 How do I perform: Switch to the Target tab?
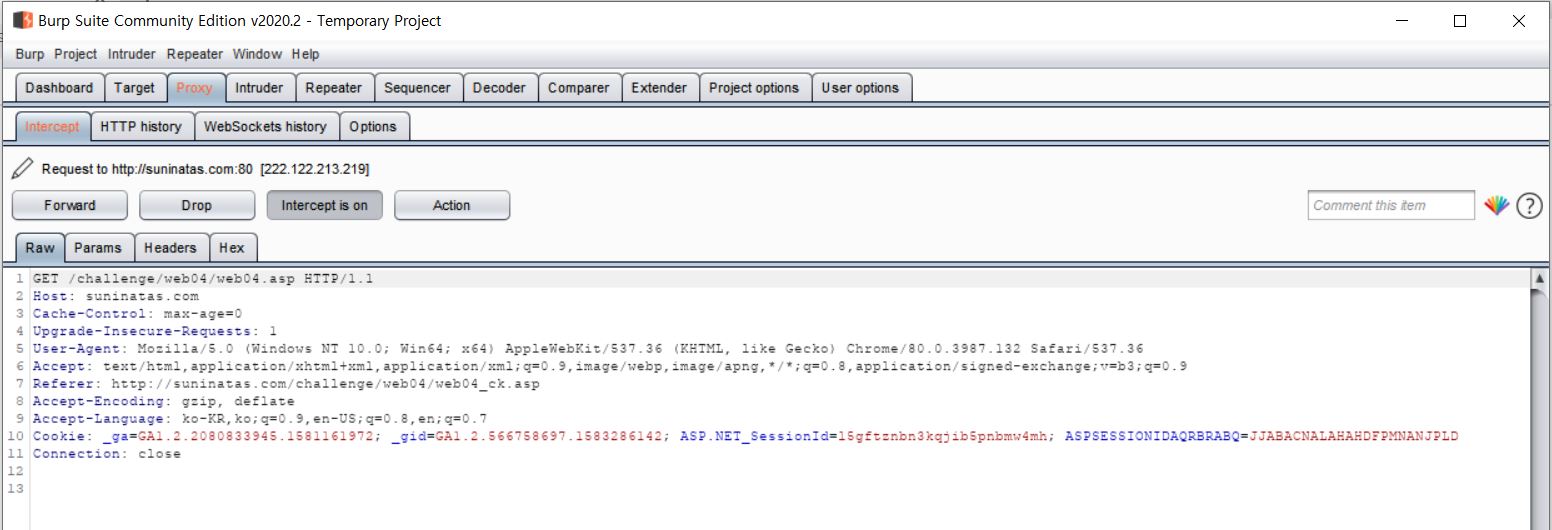tap(134, 88)
